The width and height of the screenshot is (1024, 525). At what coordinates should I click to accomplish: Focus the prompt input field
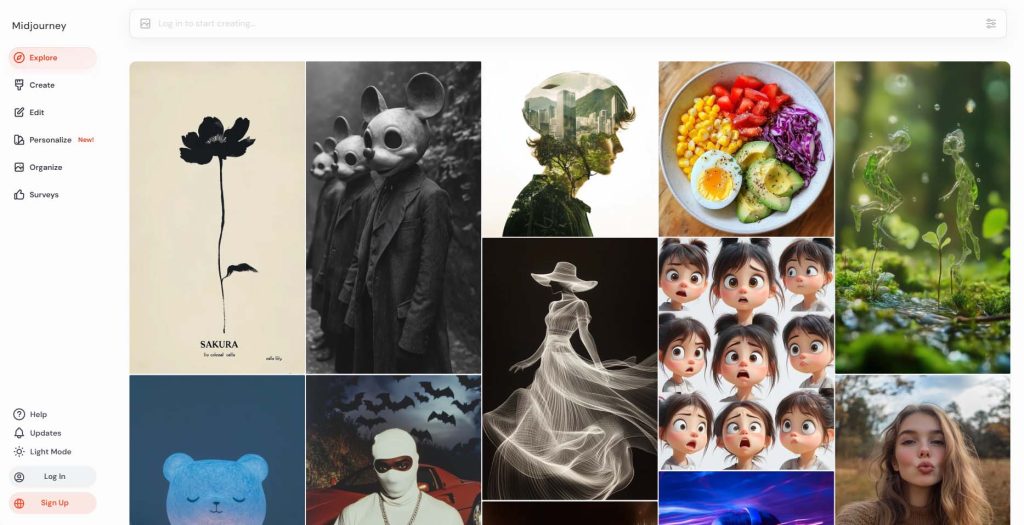[x=568, y=24]
